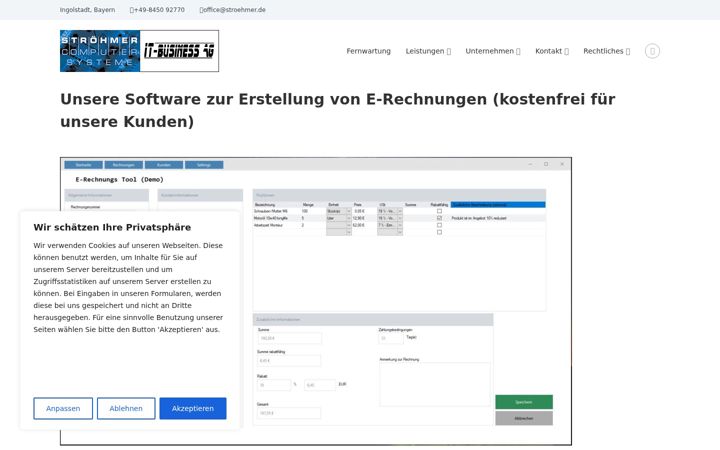Call the phone number +49-8450 92770
The image size is (720, 450).
click(157, 10)
